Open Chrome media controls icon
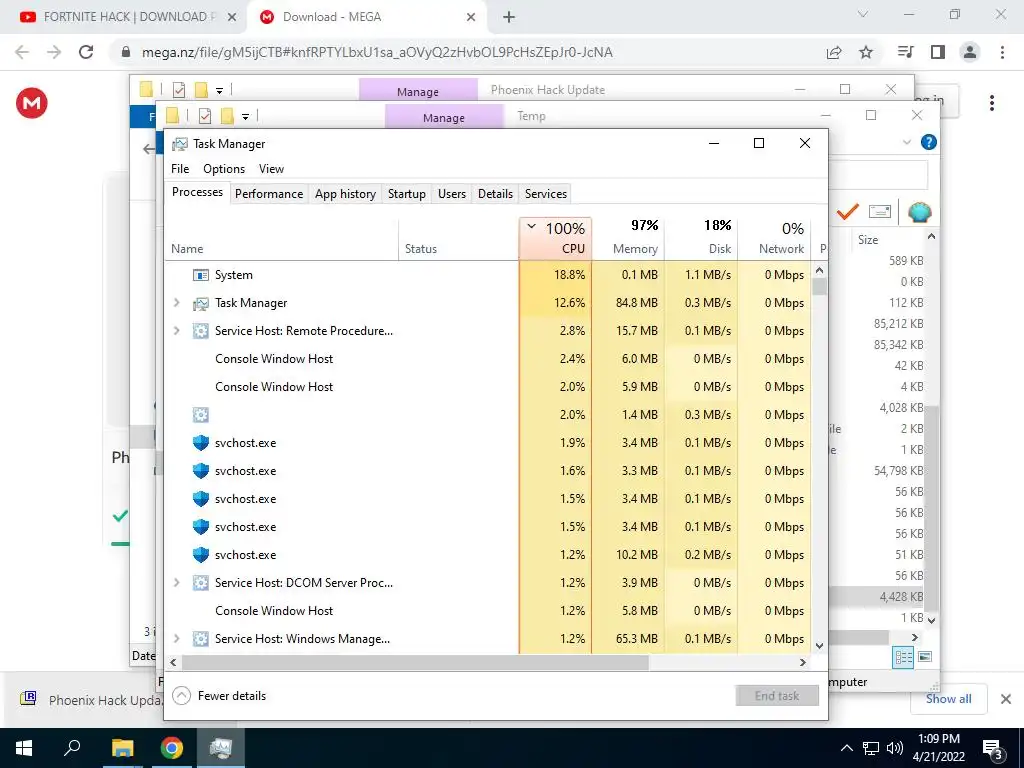The height and width of the screenshot is (768, 1024). click(905, 52)
